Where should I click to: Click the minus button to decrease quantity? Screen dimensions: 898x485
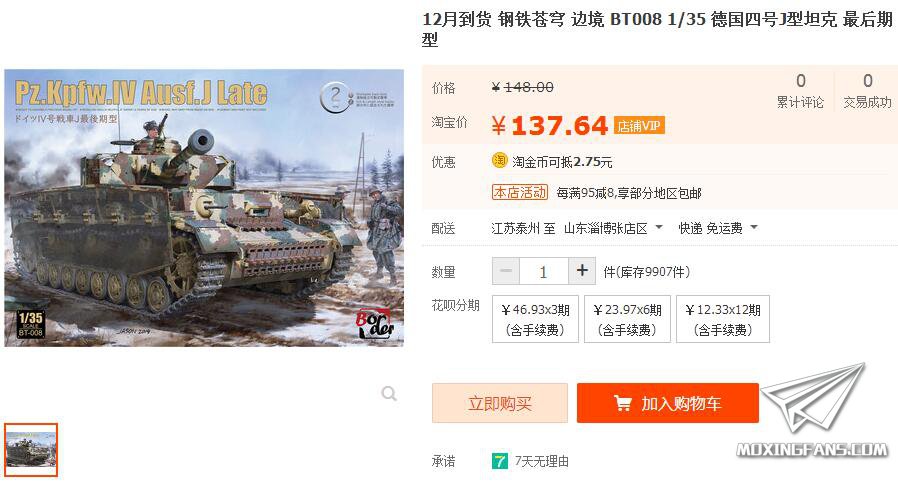[x=506, y=271]
